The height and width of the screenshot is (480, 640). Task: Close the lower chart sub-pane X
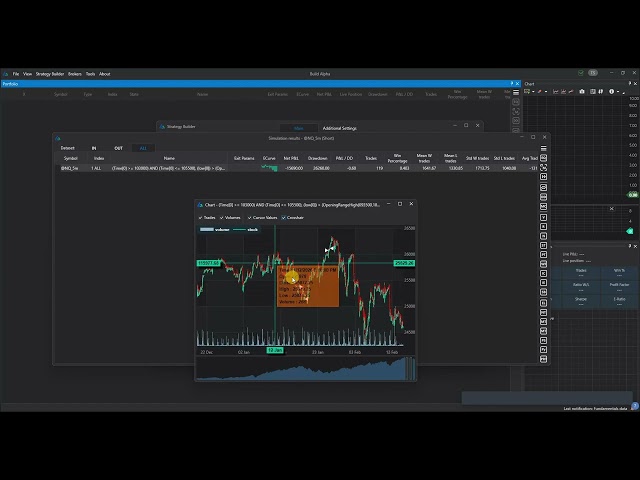(611, 209)
